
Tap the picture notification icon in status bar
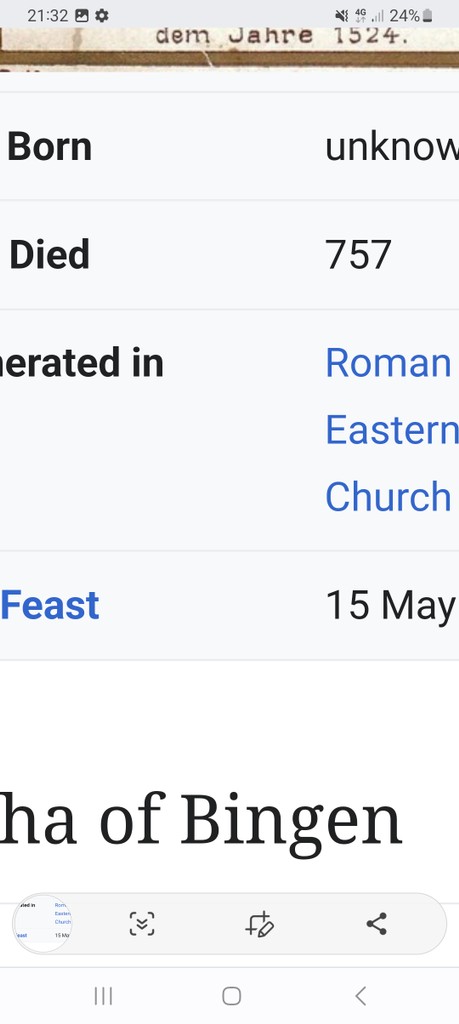click(82, 15)
